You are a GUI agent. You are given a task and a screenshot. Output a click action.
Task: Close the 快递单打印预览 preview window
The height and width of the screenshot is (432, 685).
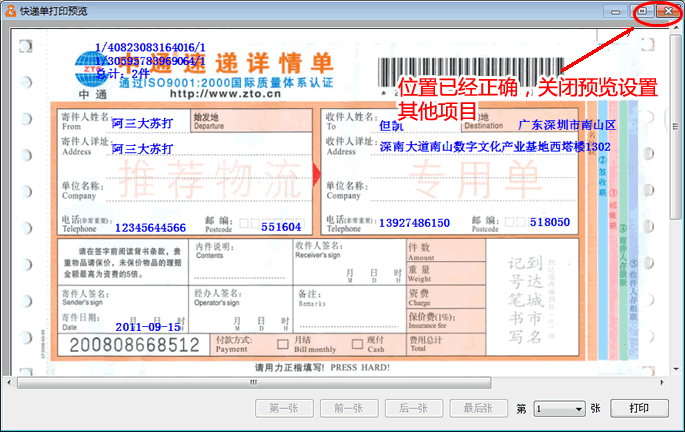668,11
